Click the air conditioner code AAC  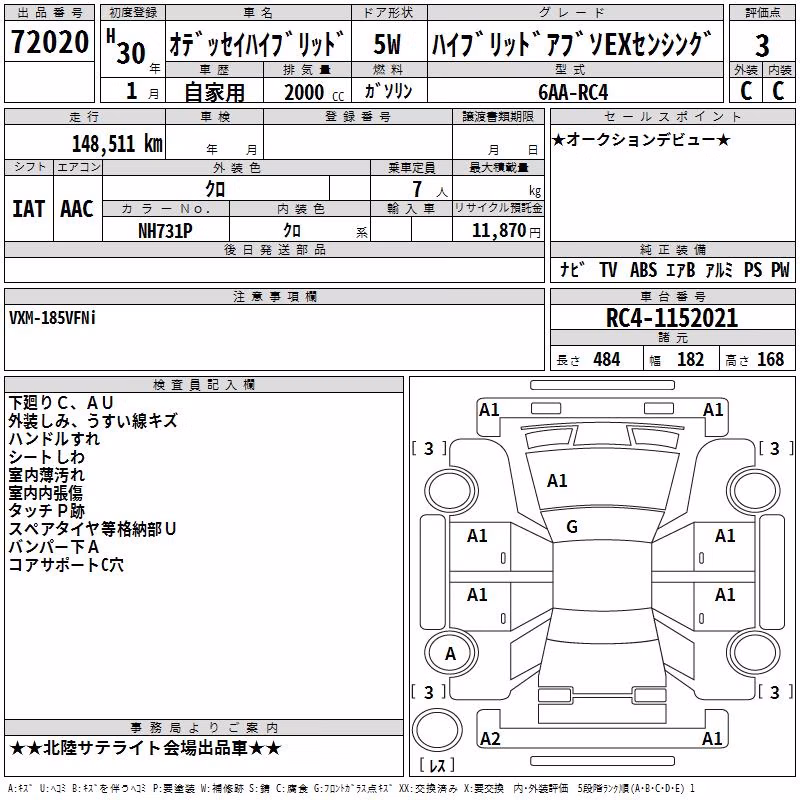coord(77,209)
